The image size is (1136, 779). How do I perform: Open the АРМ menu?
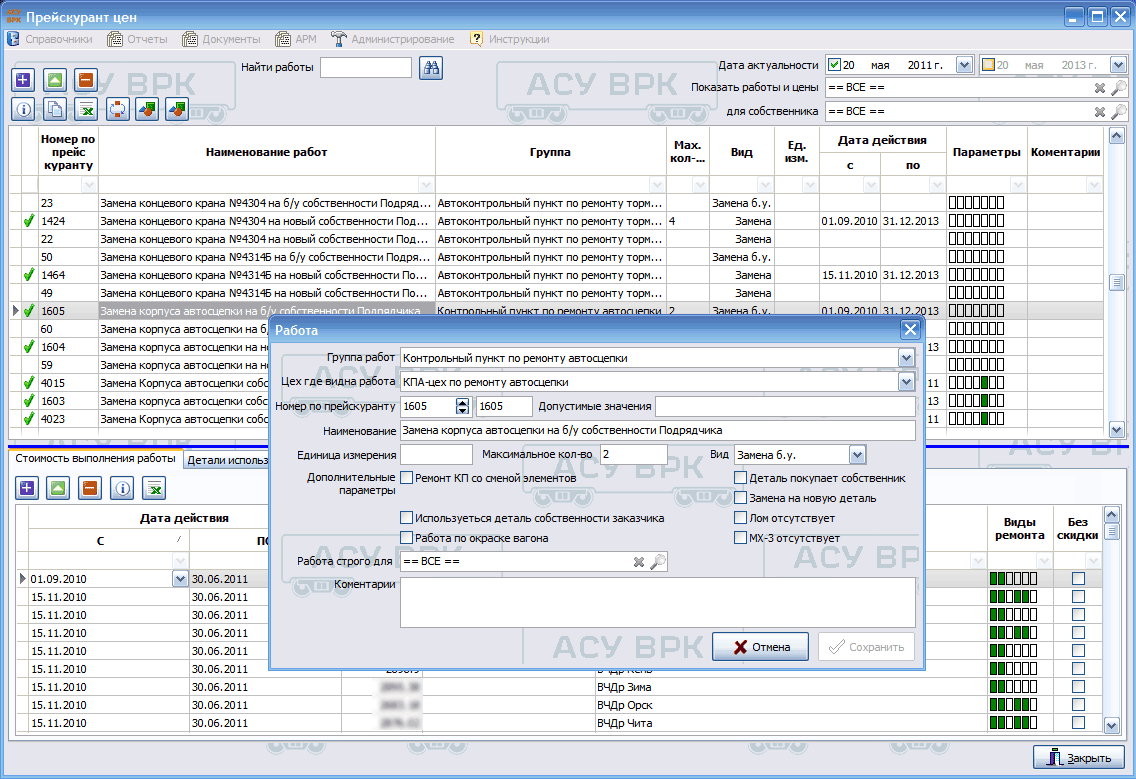[296, 39]
